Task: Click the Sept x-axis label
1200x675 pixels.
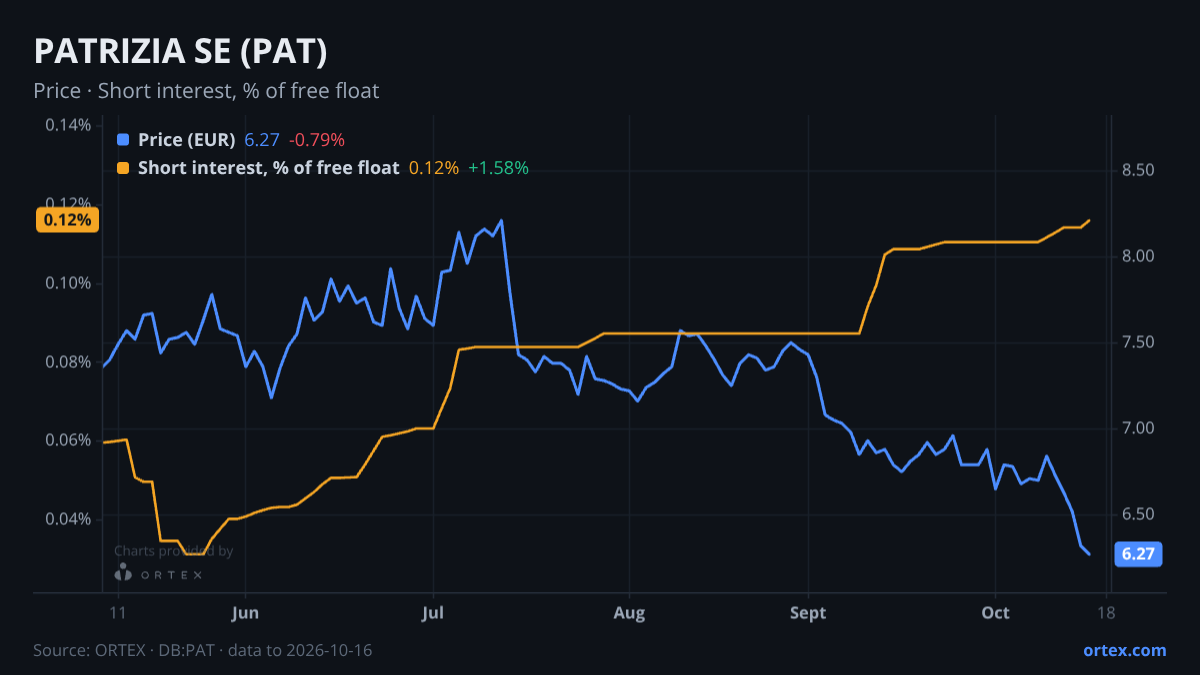Action: tap(808, 613)
